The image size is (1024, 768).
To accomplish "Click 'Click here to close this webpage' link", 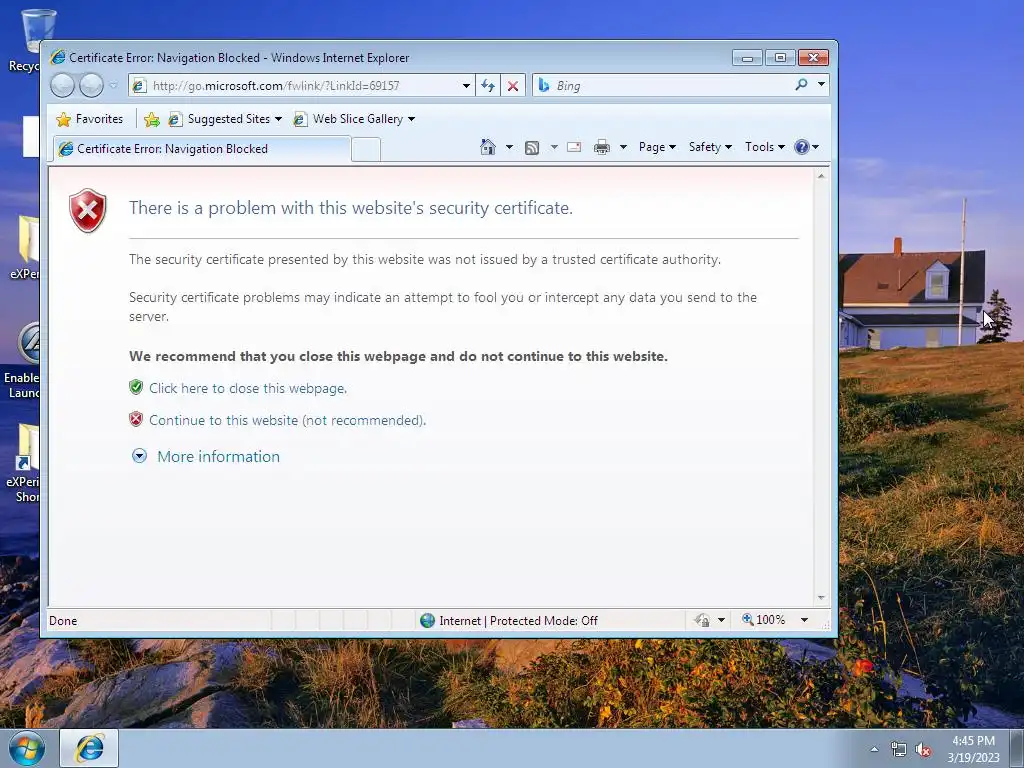I will (x=248, y=388).
